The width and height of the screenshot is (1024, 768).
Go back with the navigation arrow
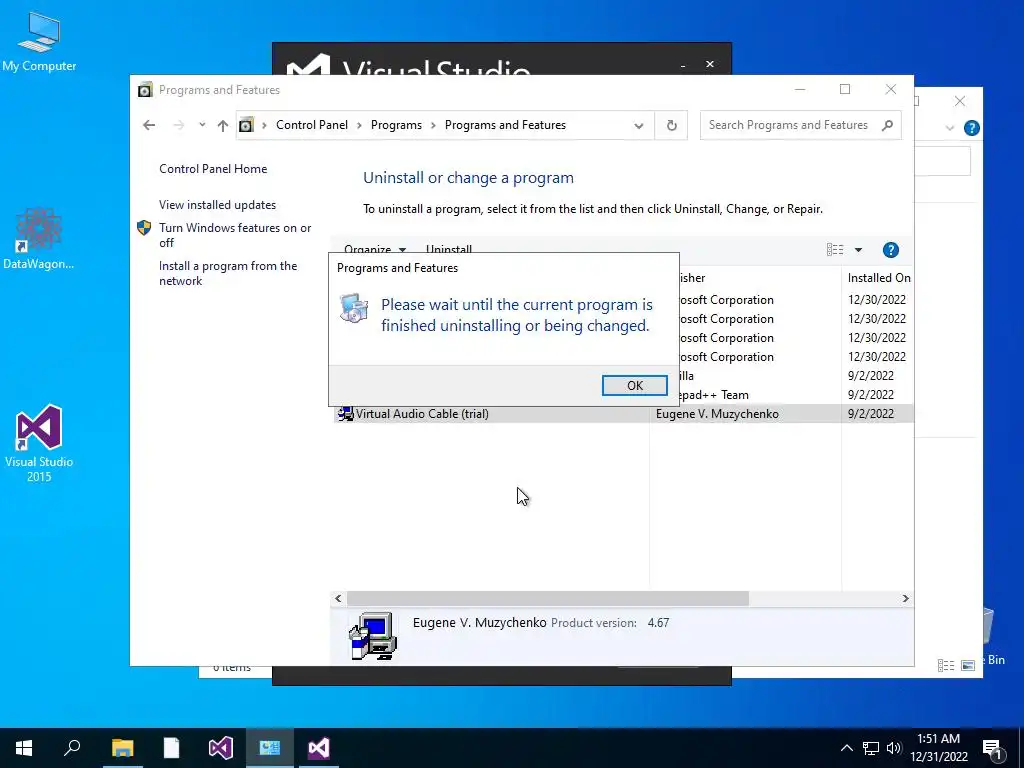click(x=149, y=125)
